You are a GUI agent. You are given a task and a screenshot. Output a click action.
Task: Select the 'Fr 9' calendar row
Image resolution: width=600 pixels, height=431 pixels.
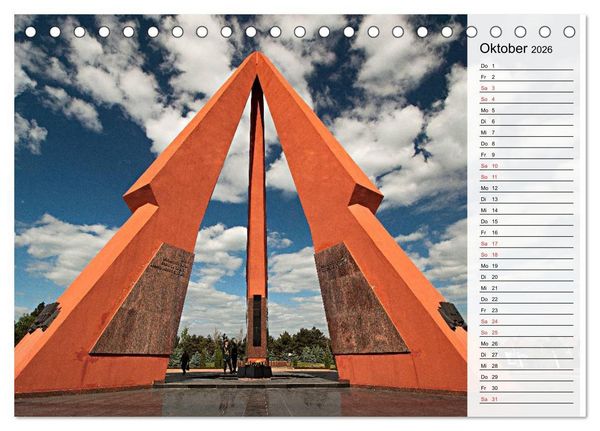point(527,155)
